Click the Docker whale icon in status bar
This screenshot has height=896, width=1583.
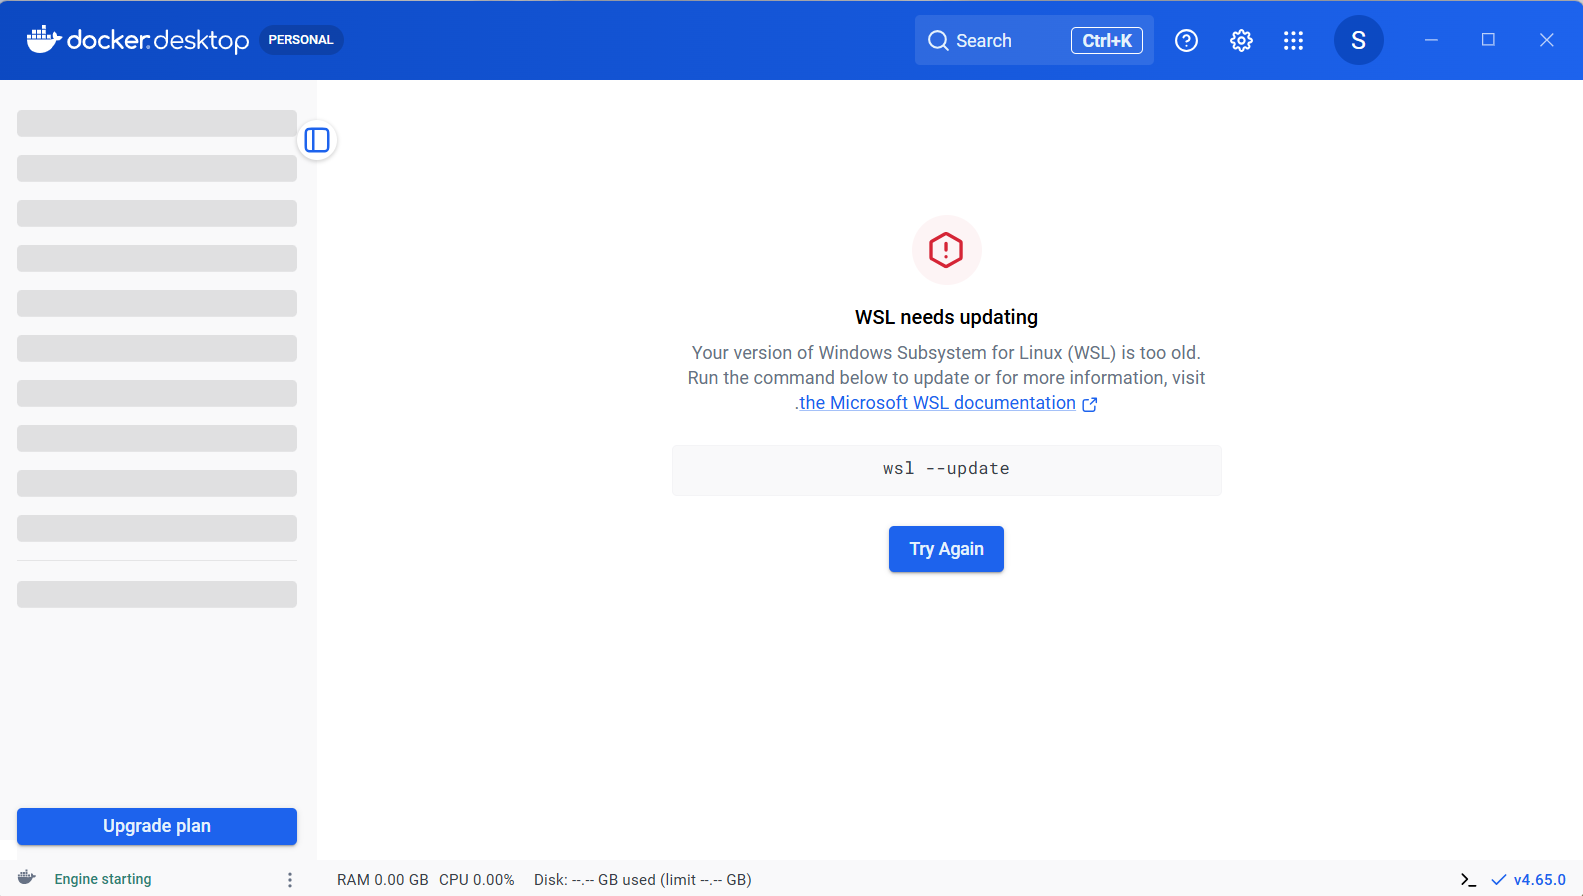tap(27, 878)
